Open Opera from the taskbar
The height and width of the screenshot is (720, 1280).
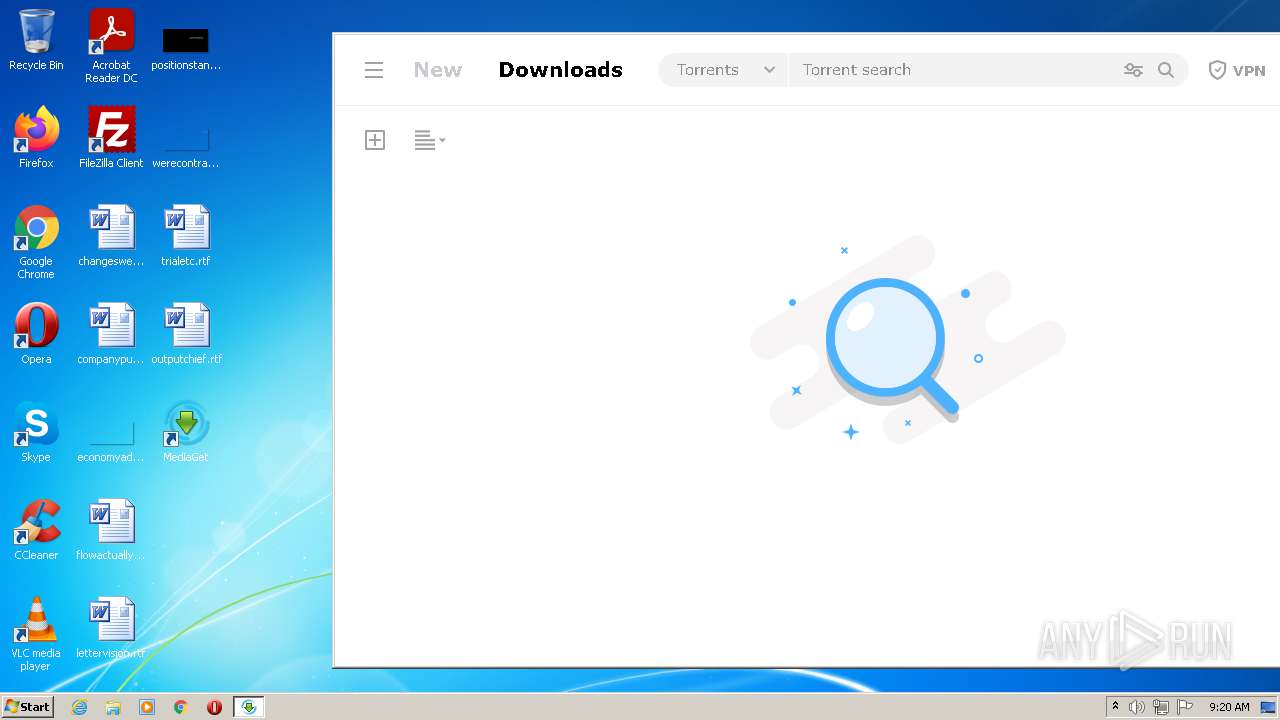point(214,707)
